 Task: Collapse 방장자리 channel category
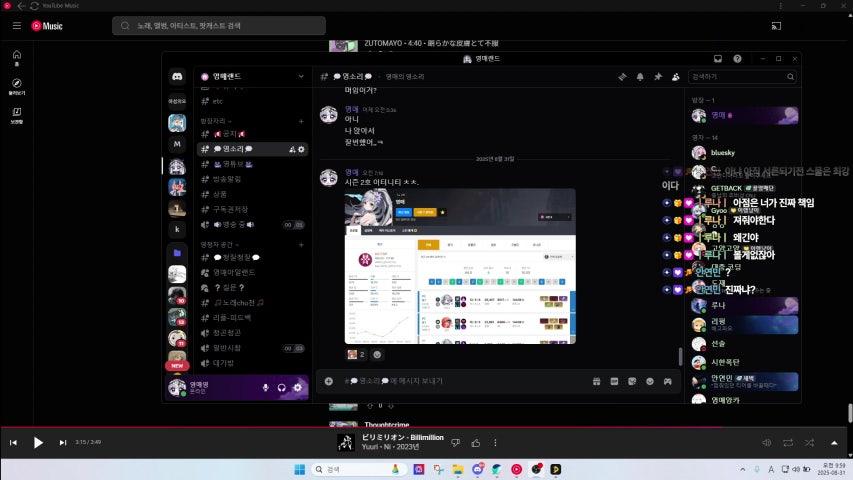click(x=216, y=121)
